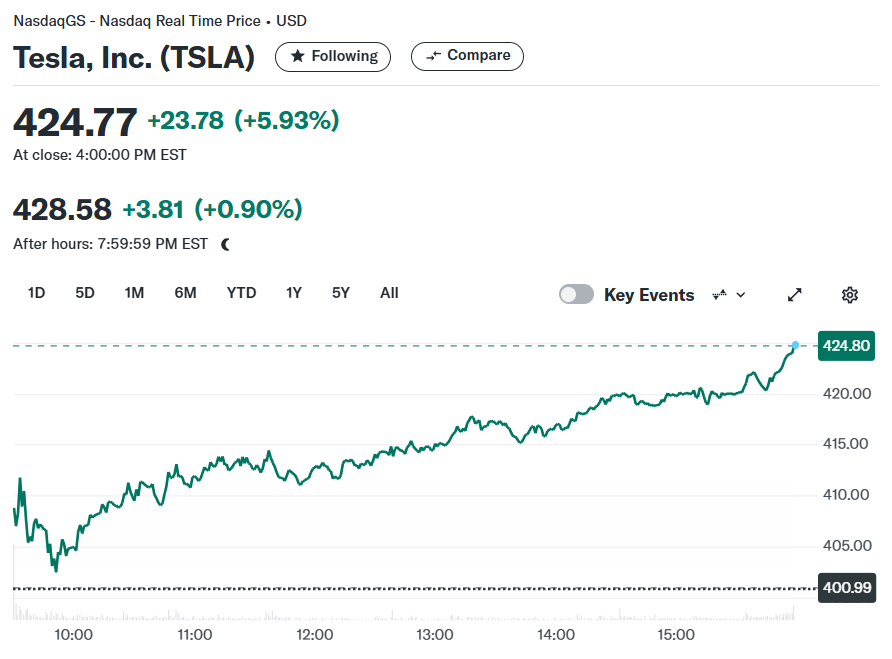Click 'After hours: 7:59:59 PM EST' text
The width and height of the screenshot is (892, 659).
coord(110,244)
